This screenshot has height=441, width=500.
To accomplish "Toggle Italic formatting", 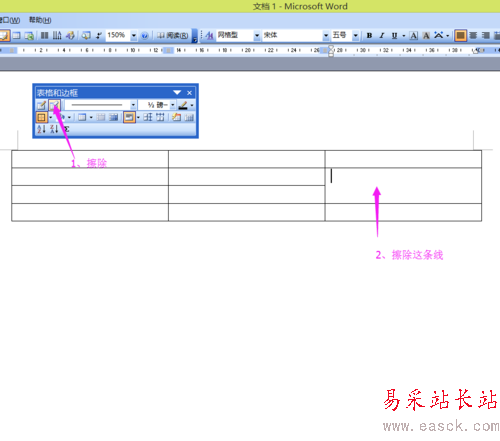I will coord(382,35).
